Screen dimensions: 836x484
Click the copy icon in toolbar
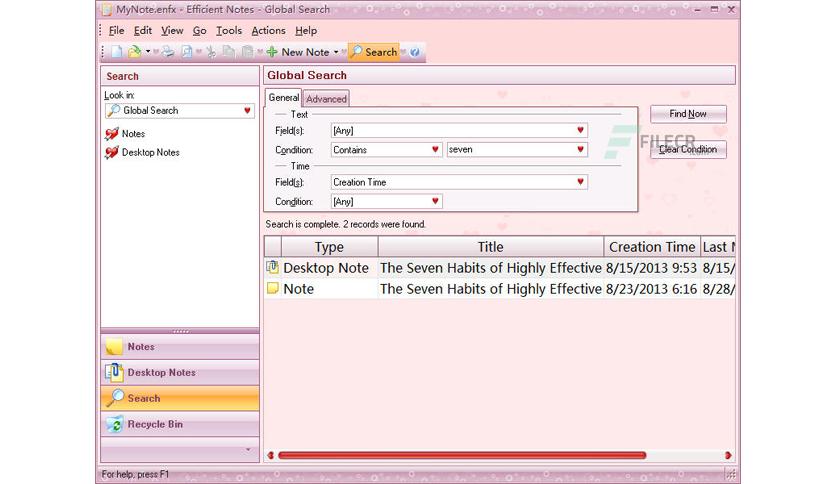(229, 52)
